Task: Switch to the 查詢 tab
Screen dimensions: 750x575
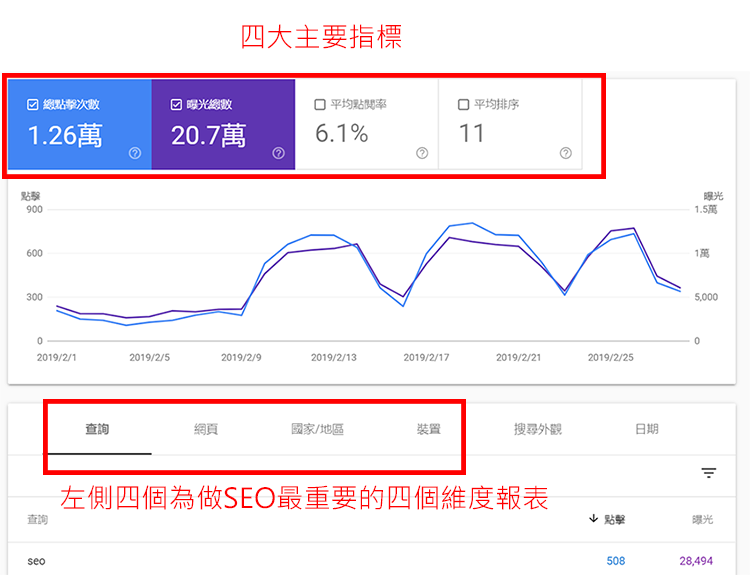Action: [97, 429]
